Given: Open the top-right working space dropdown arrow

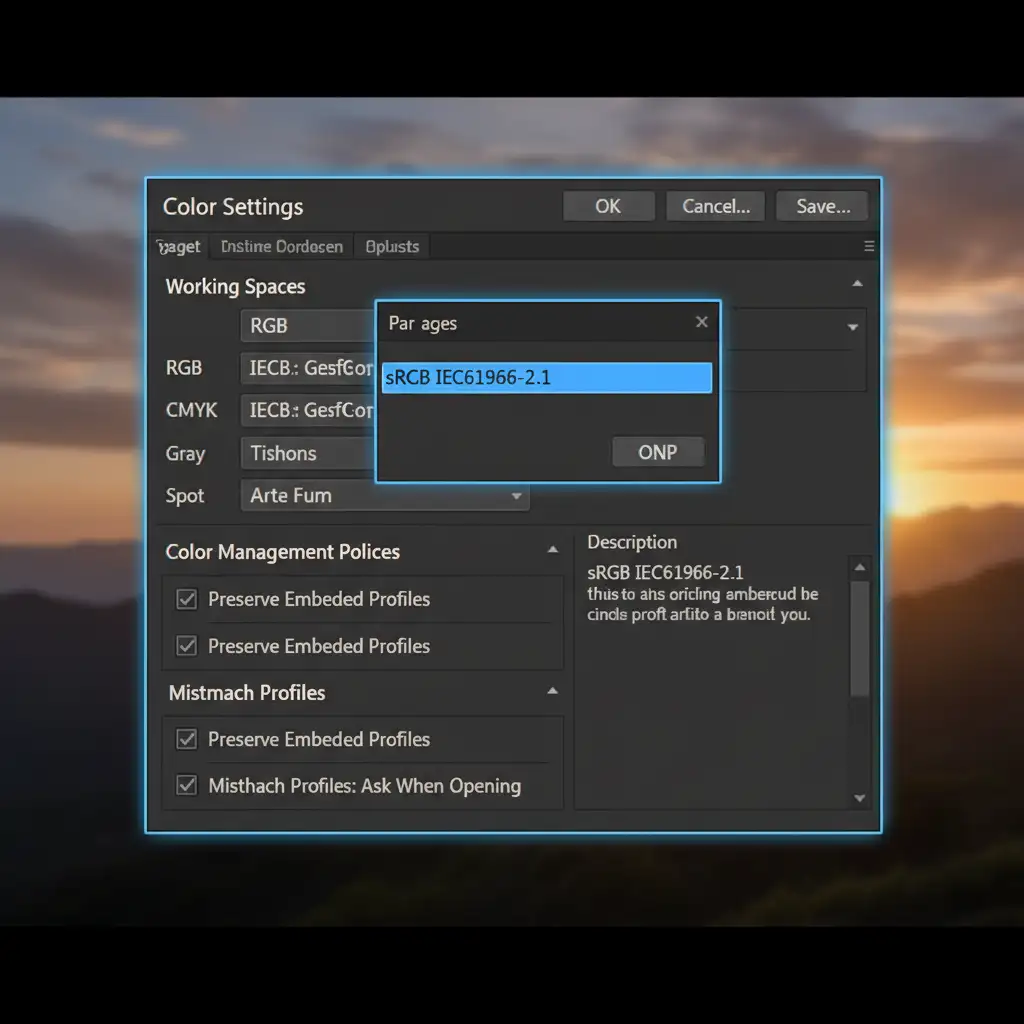Looking at the screenshot, I should 852,327.
